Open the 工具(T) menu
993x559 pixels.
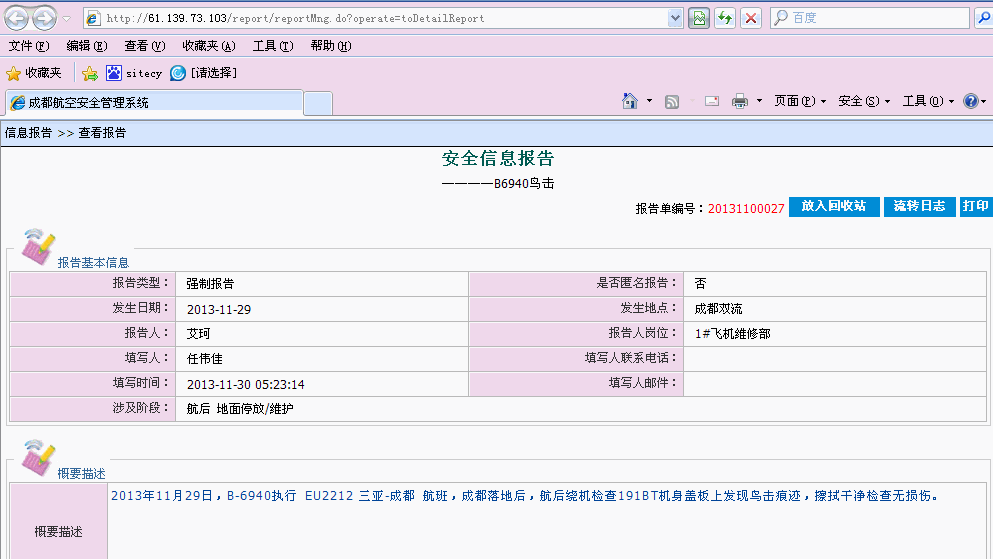tap(273, 46)
